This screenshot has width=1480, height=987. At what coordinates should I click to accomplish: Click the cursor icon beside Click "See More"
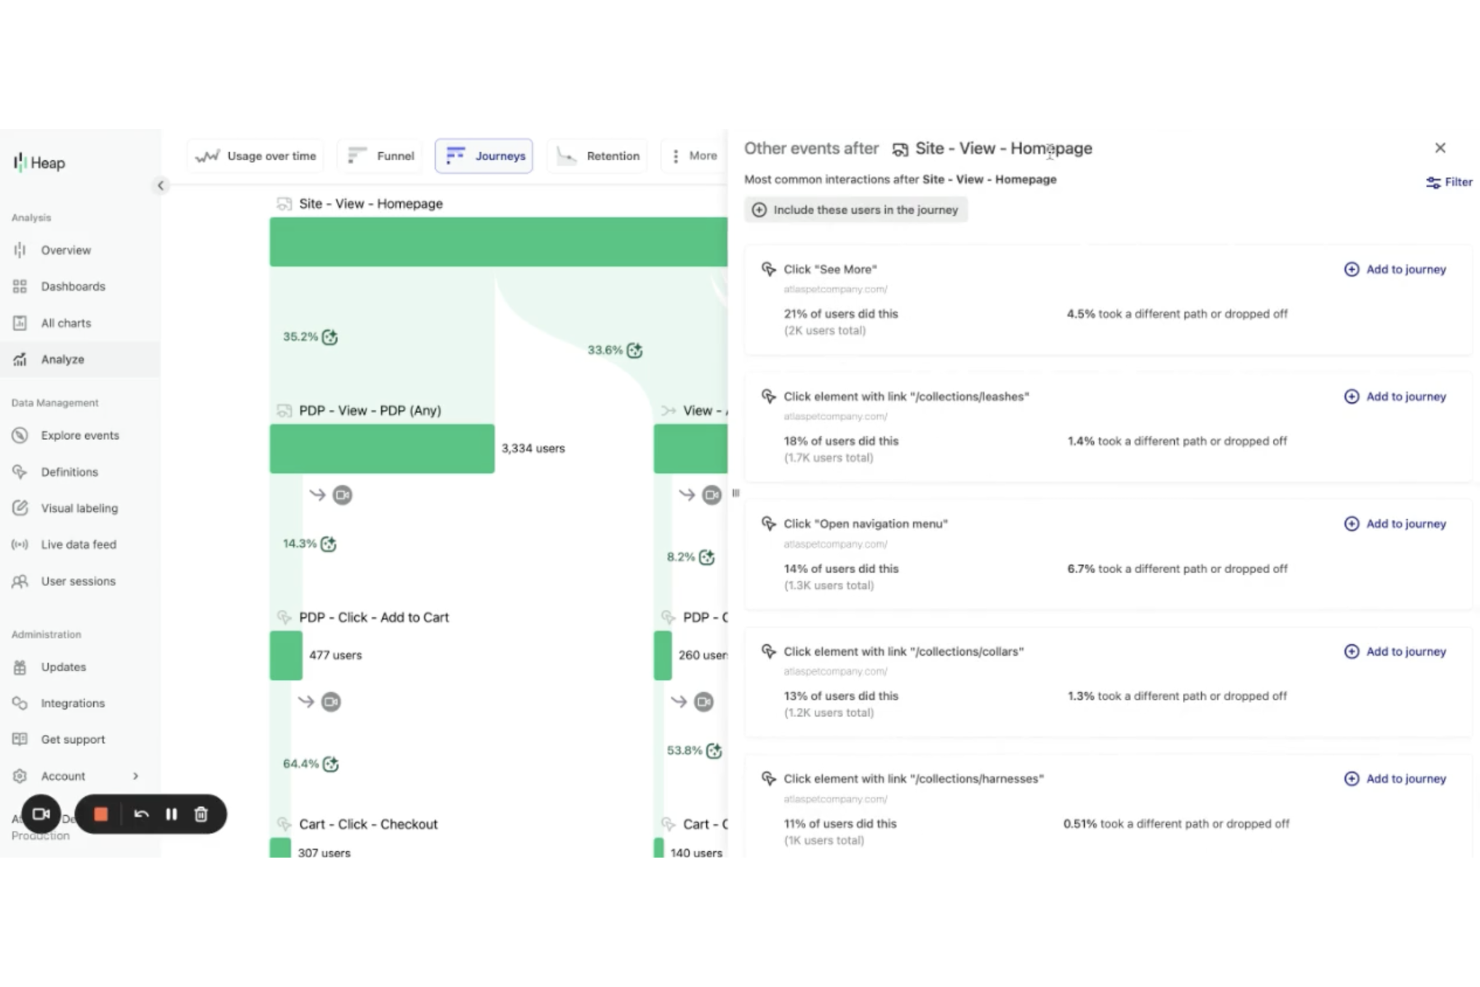click(768, 269)
